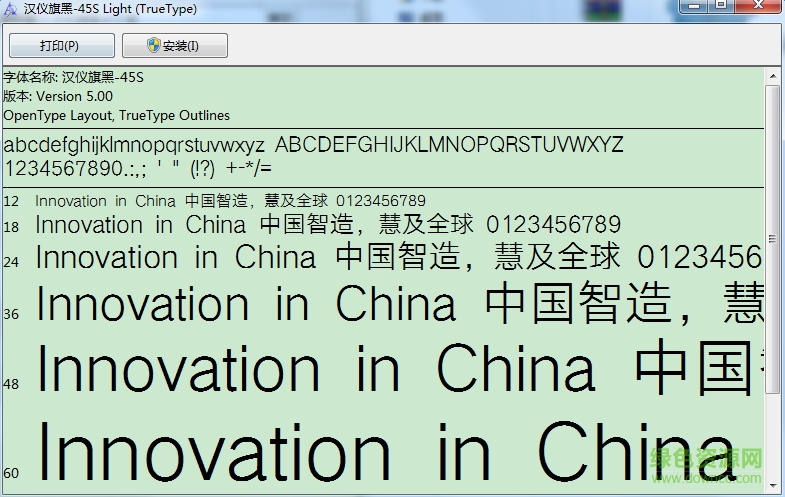The height and width of the screenshot is (497, 785).
Task: Click the 36 point sample text line
Action: [x=400, y=303]
